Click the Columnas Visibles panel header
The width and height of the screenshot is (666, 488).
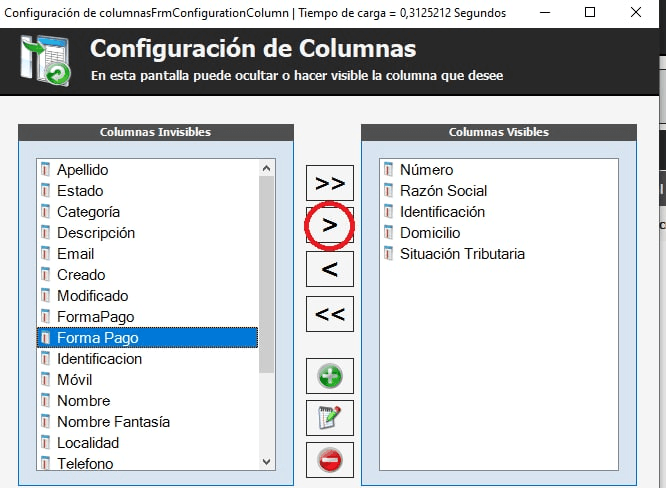point(498,132)
